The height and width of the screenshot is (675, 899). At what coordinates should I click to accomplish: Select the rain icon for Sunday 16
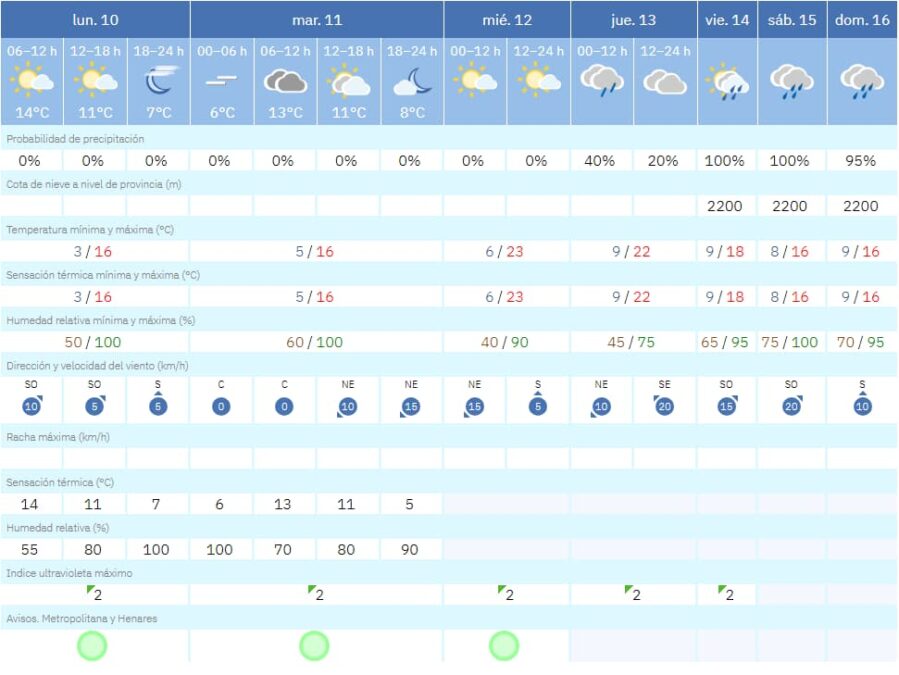[x=862, y=80]
